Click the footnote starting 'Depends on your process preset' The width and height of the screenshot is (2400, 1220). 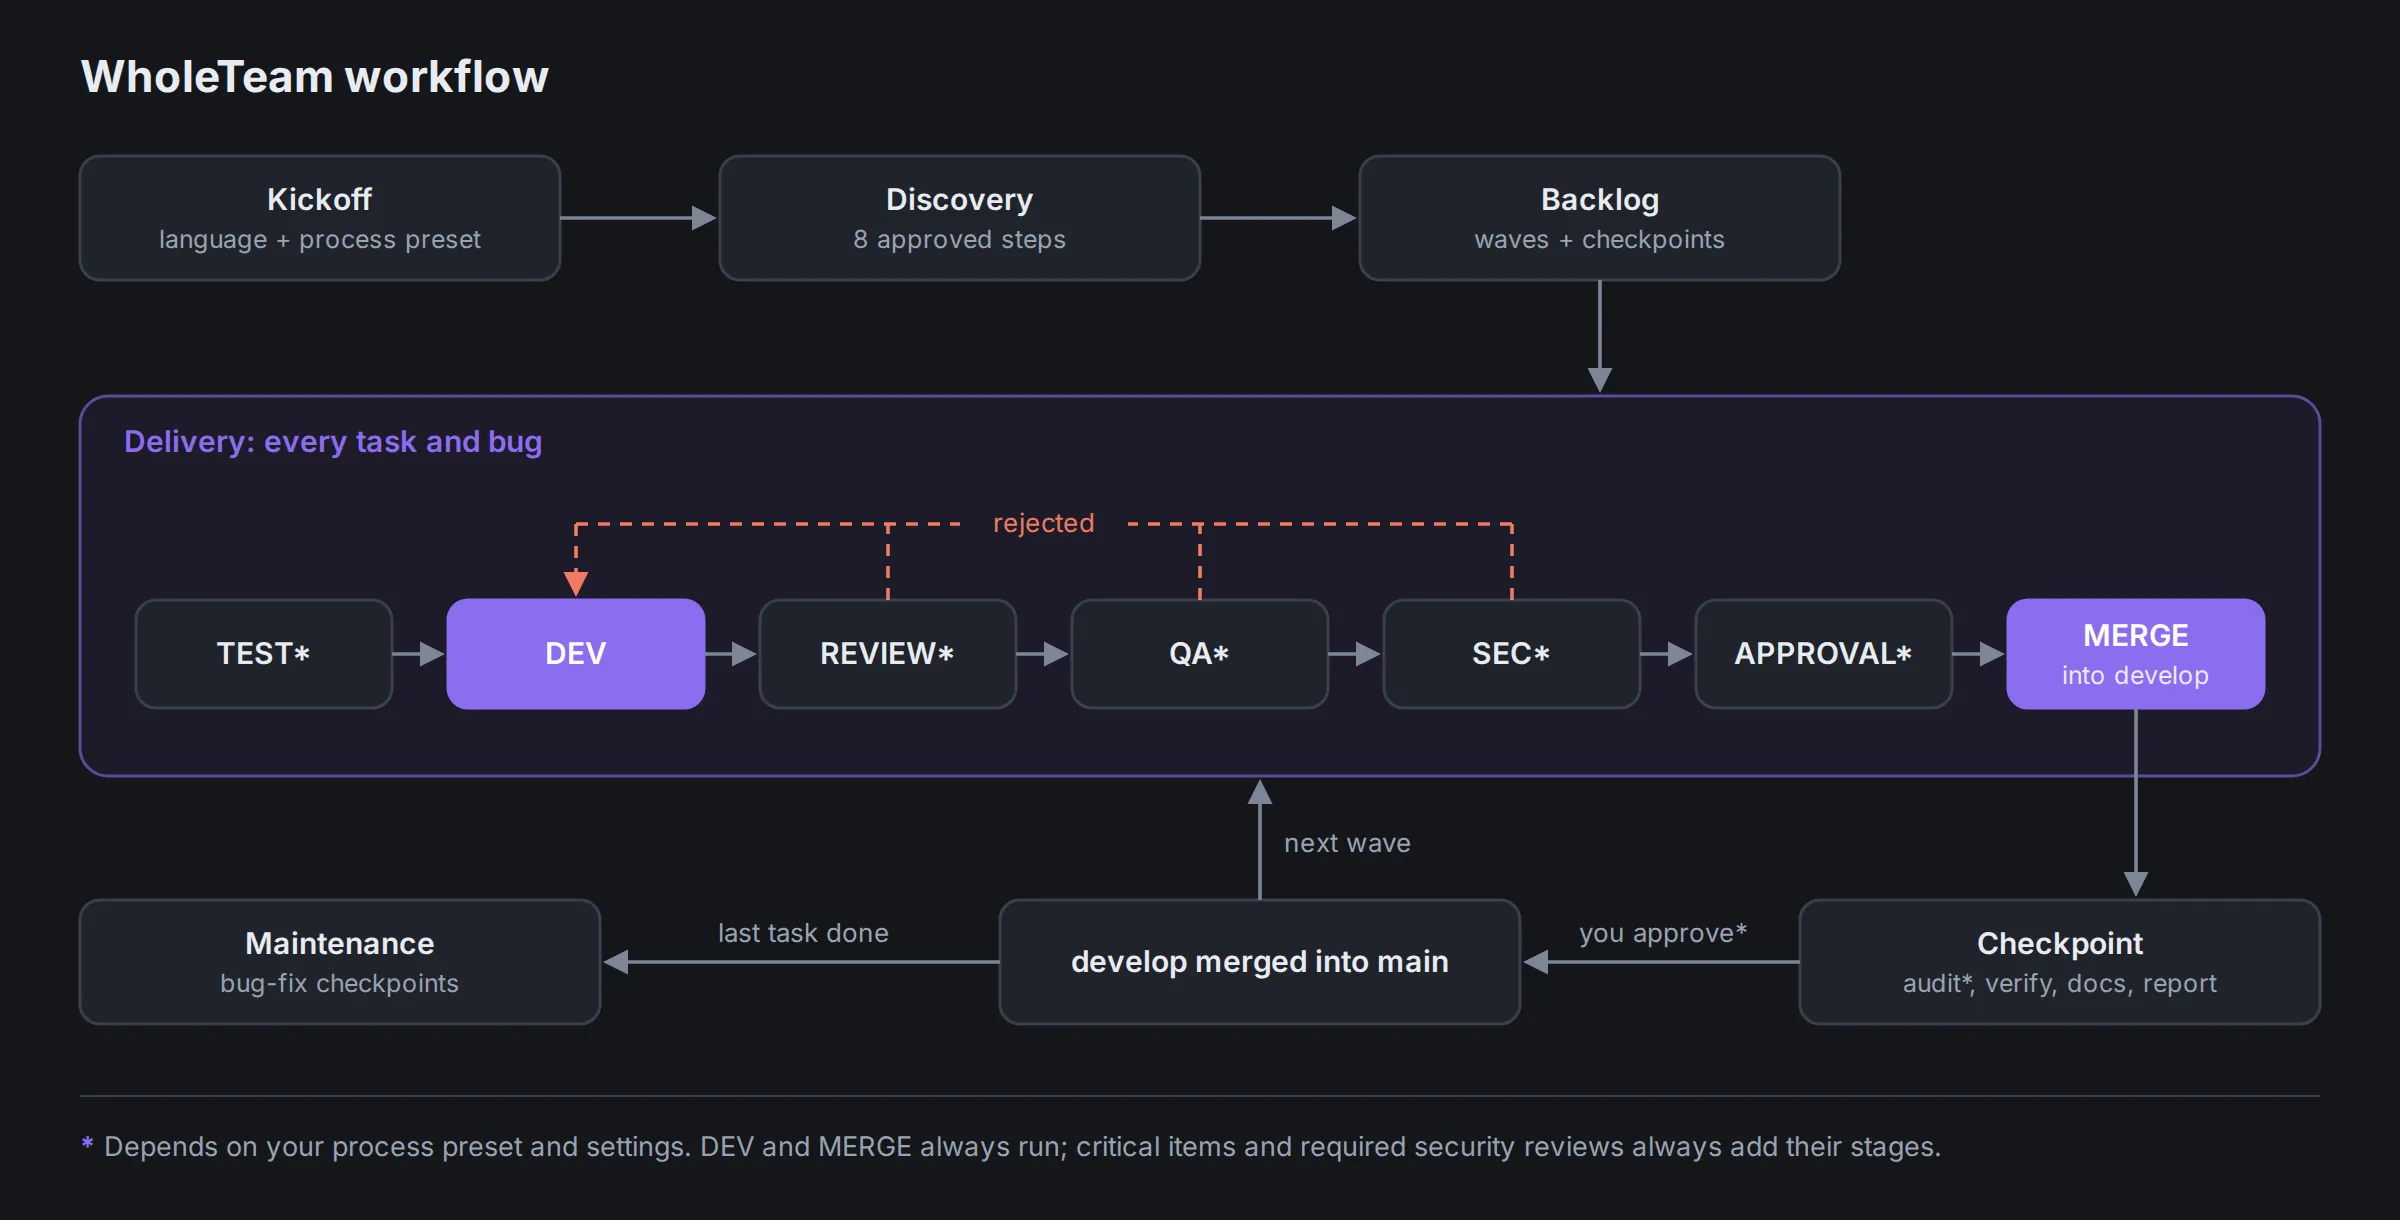[x=1011, y=1147]
